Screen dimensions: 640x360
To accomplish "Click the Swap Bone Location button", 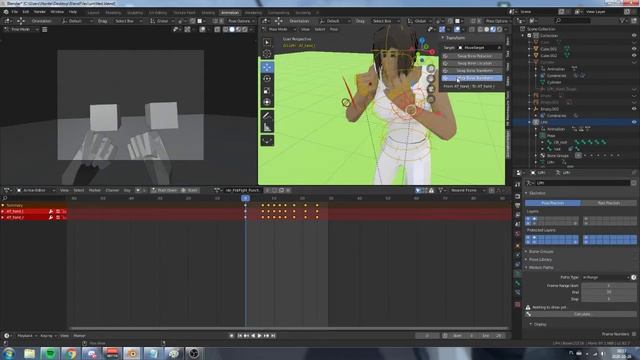I will click(x=472, y=63).
